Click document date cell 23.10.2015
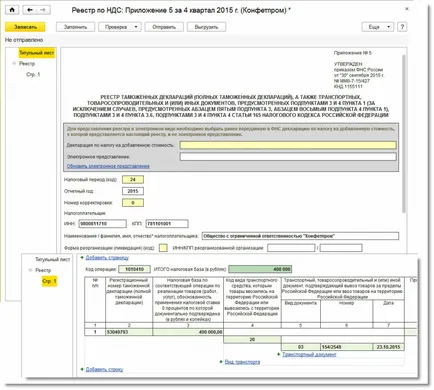The height and width of the screenshot is (390, 434). tap(388, 347)
